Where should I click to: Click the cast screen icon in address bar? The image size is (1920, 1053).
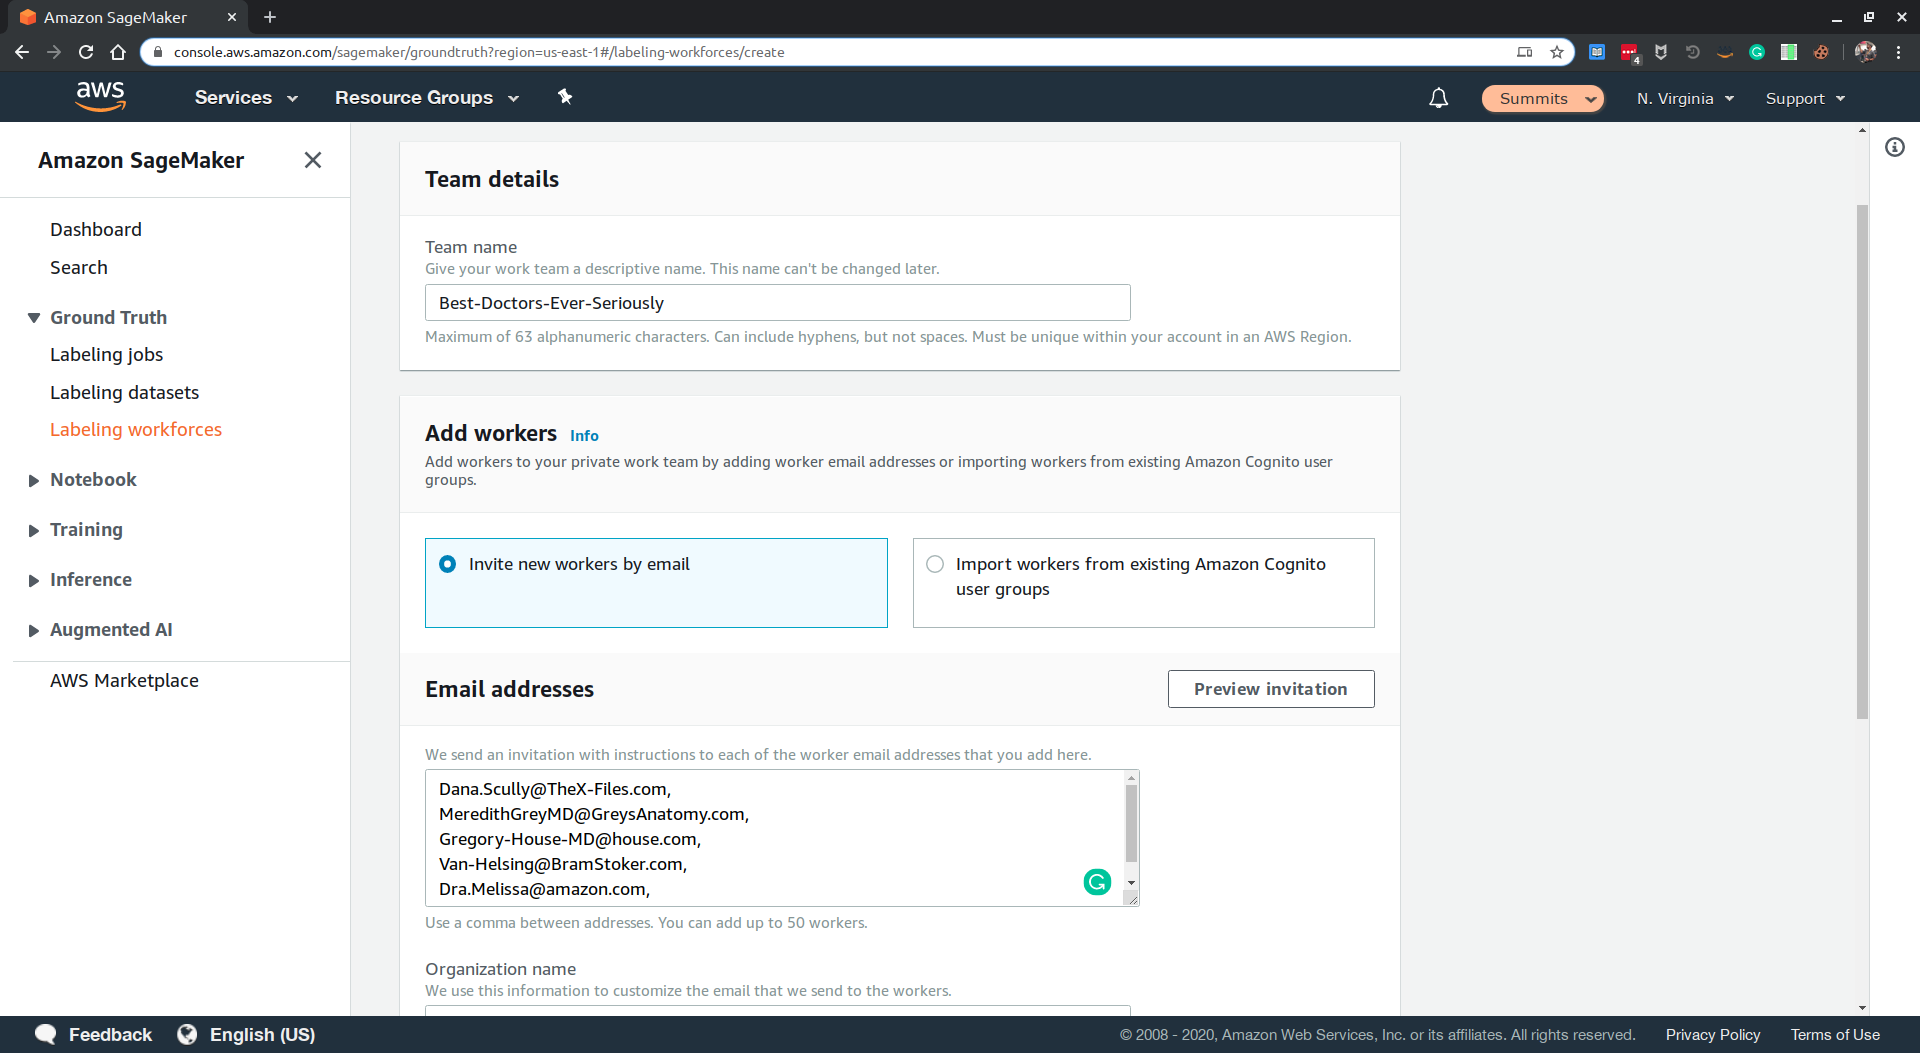1524,52
